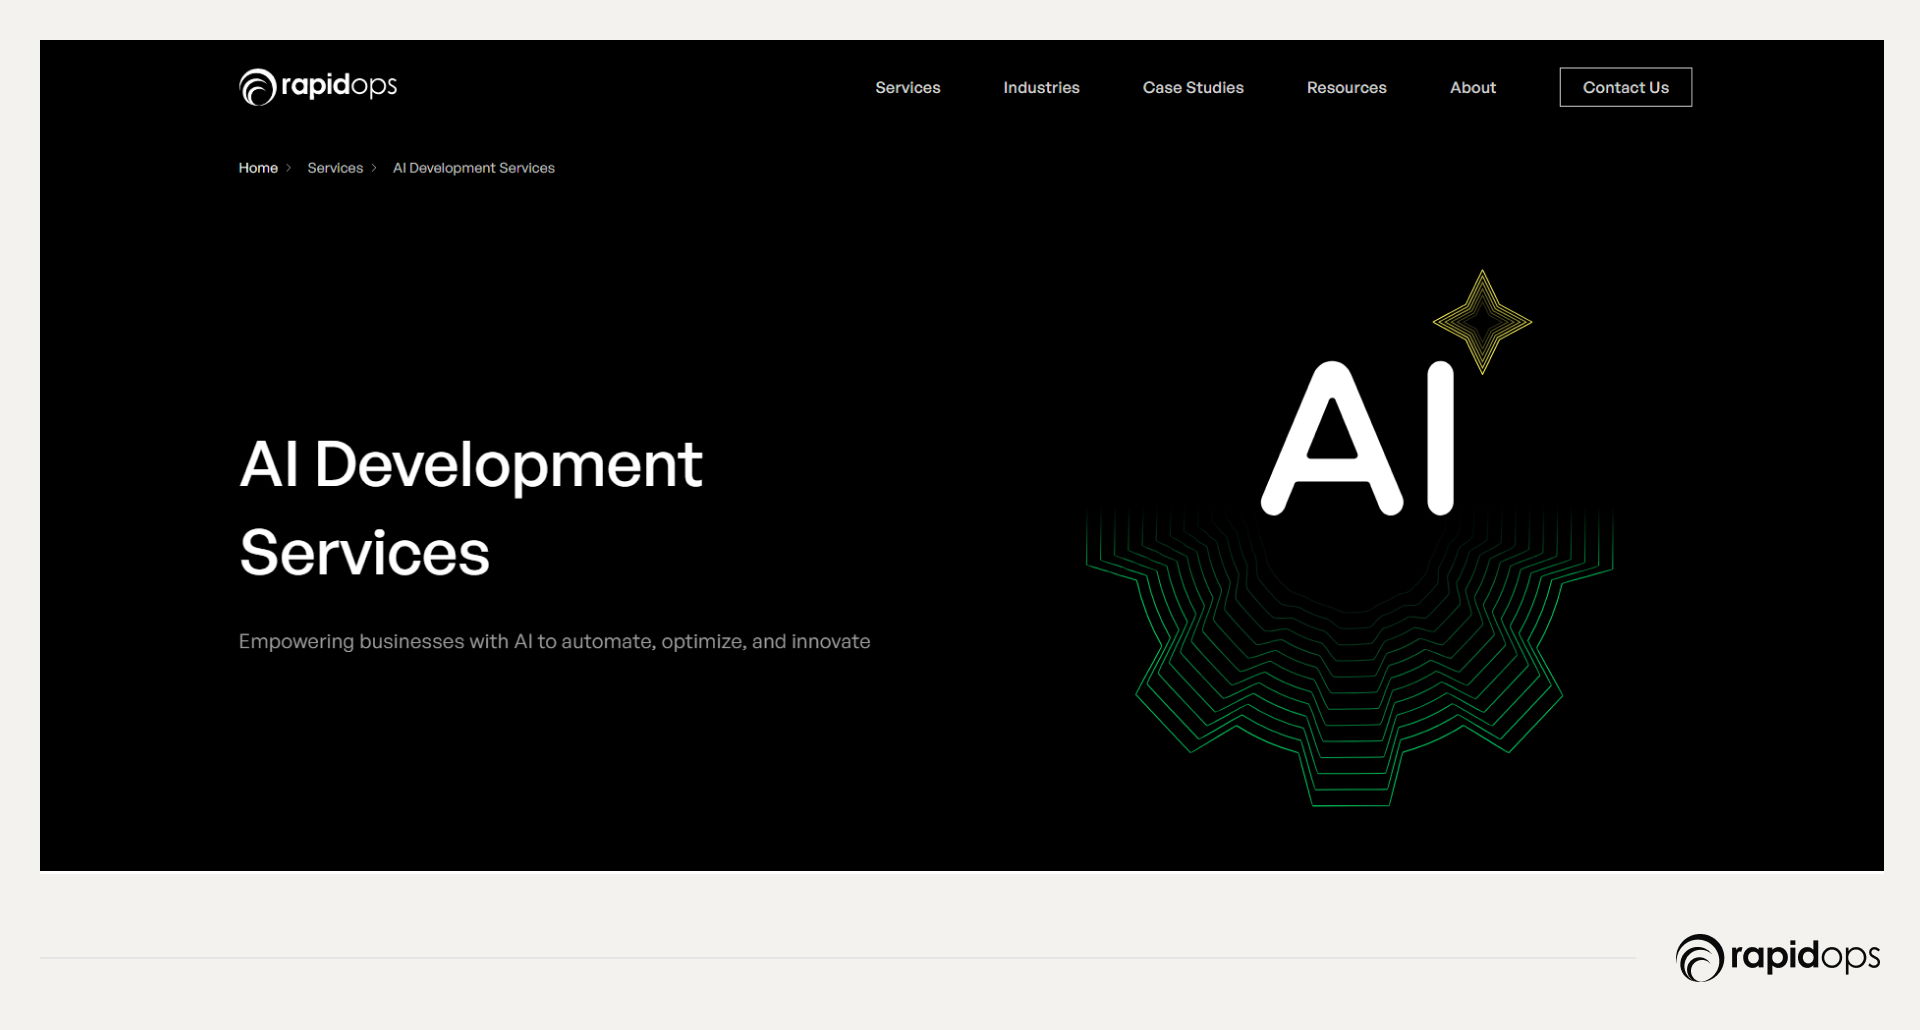The width and height of the screenshot is (1920, 1030).
Task: Click the white rapidops wordmark in header
Action: tap(339, 86)
